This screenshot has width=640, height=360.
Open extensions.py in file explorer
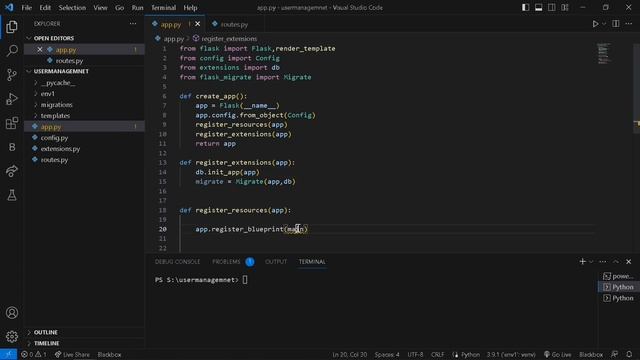pyautogui.click(x=84, y=149)
